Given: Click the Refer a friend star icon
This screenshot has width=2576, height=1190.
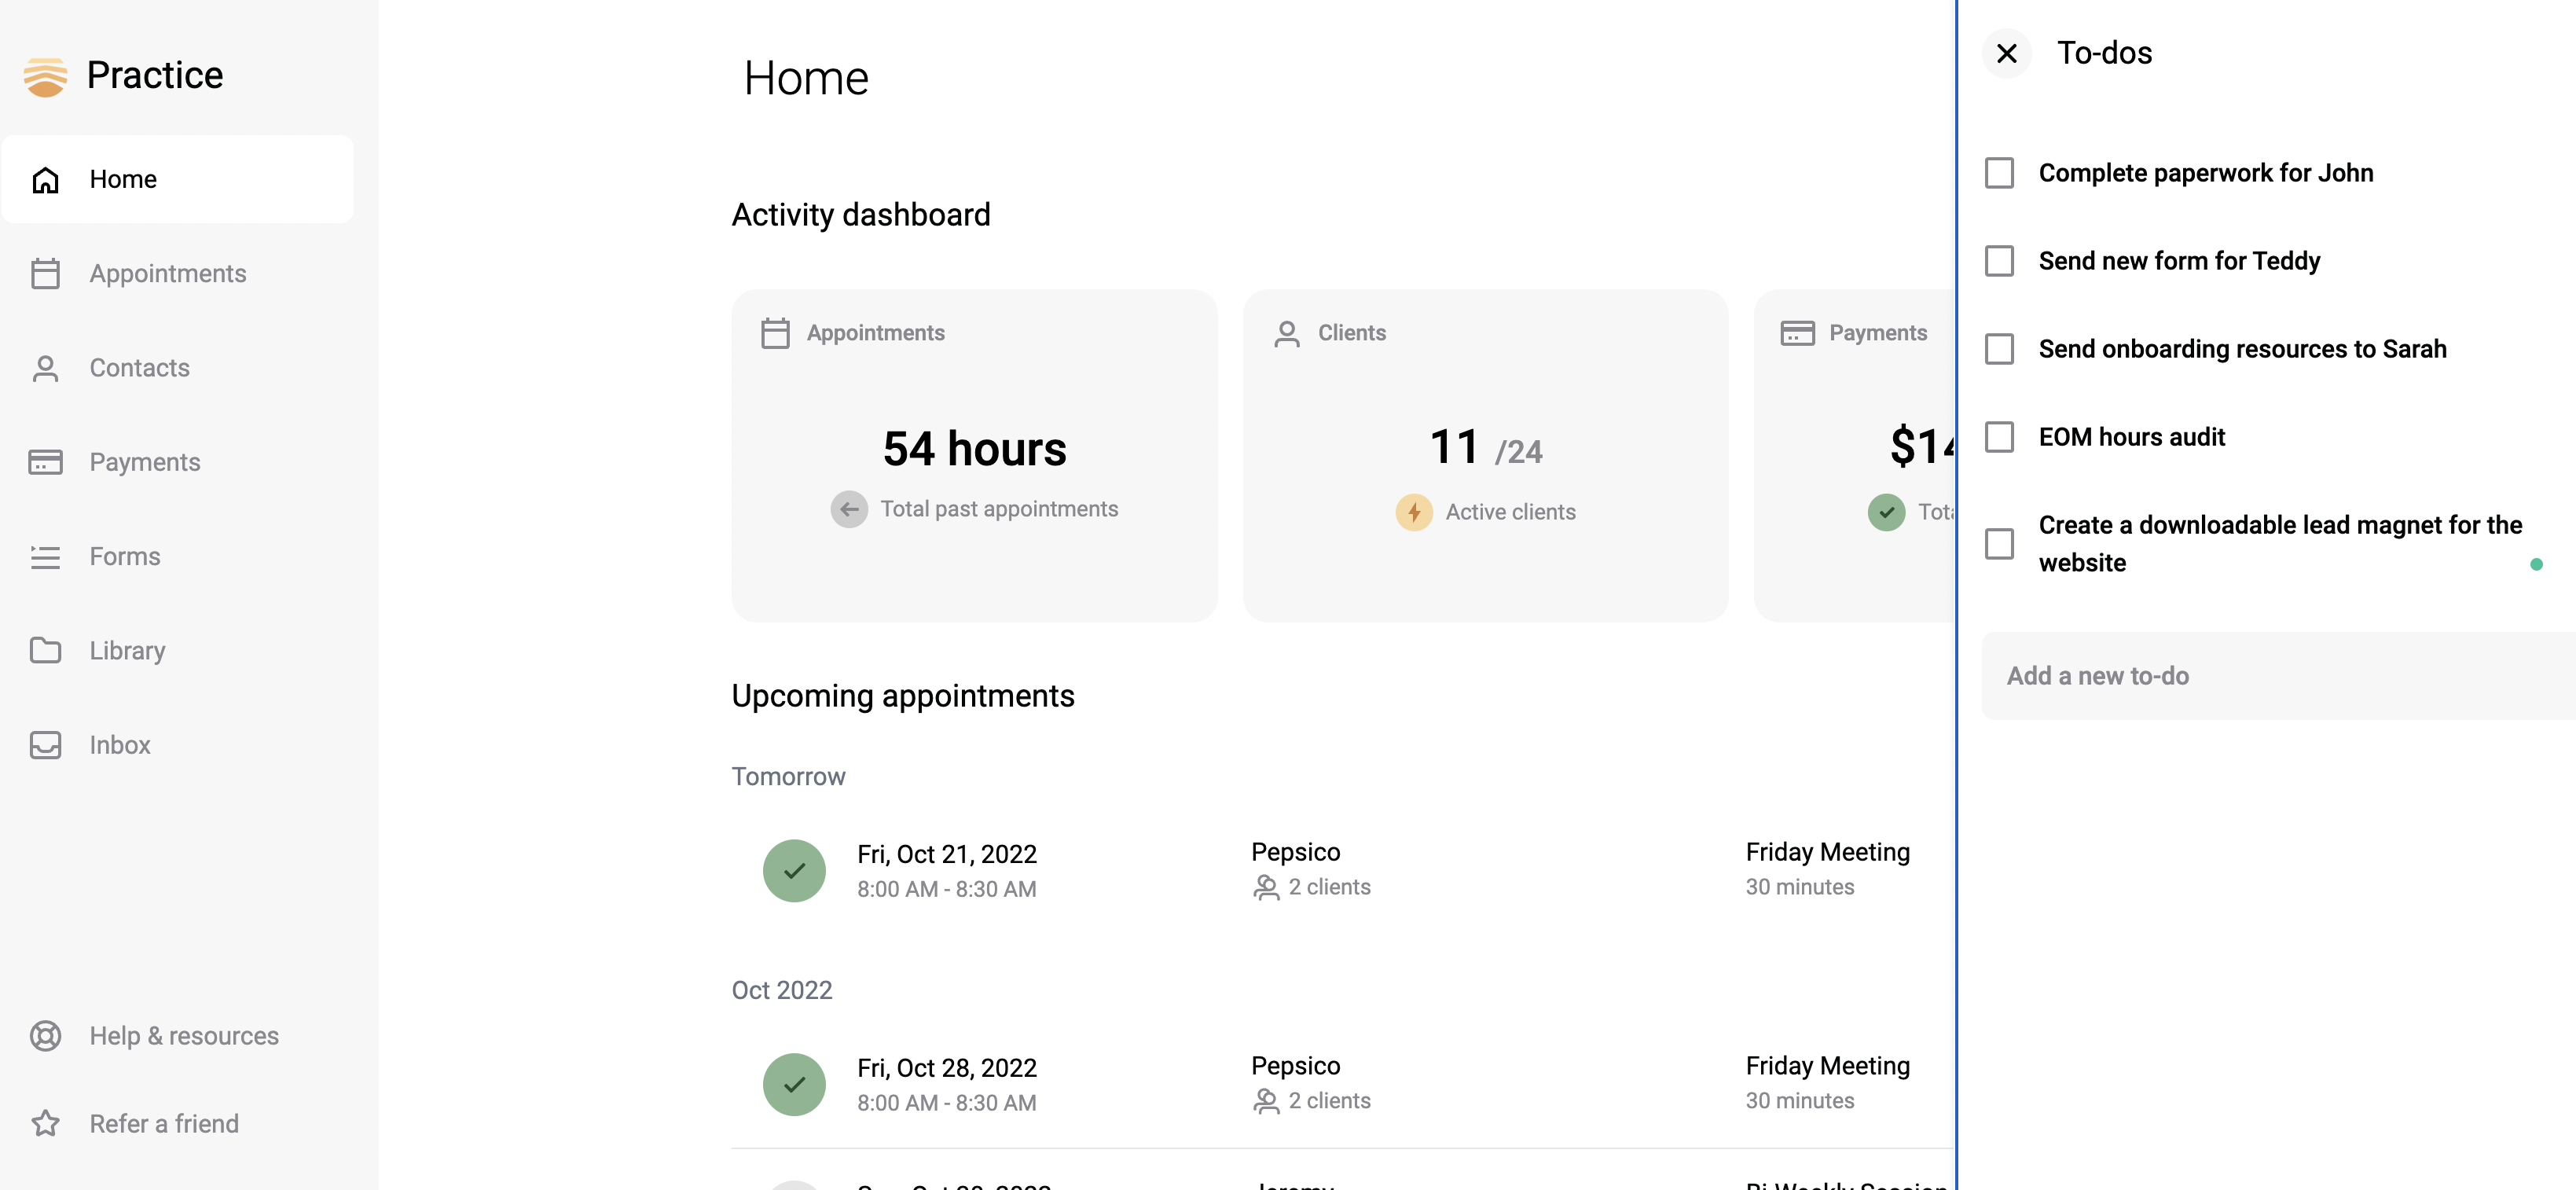Looking at the screenshot, I should (x=46, y=1124).
